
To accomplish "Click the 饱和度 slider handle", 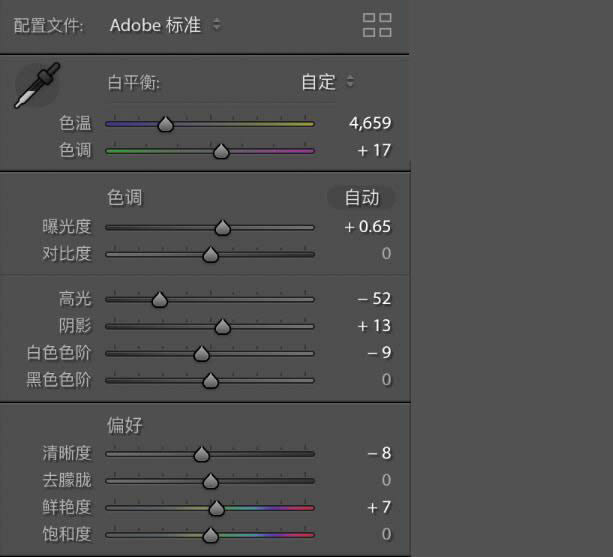I will [x=210, y=536].
